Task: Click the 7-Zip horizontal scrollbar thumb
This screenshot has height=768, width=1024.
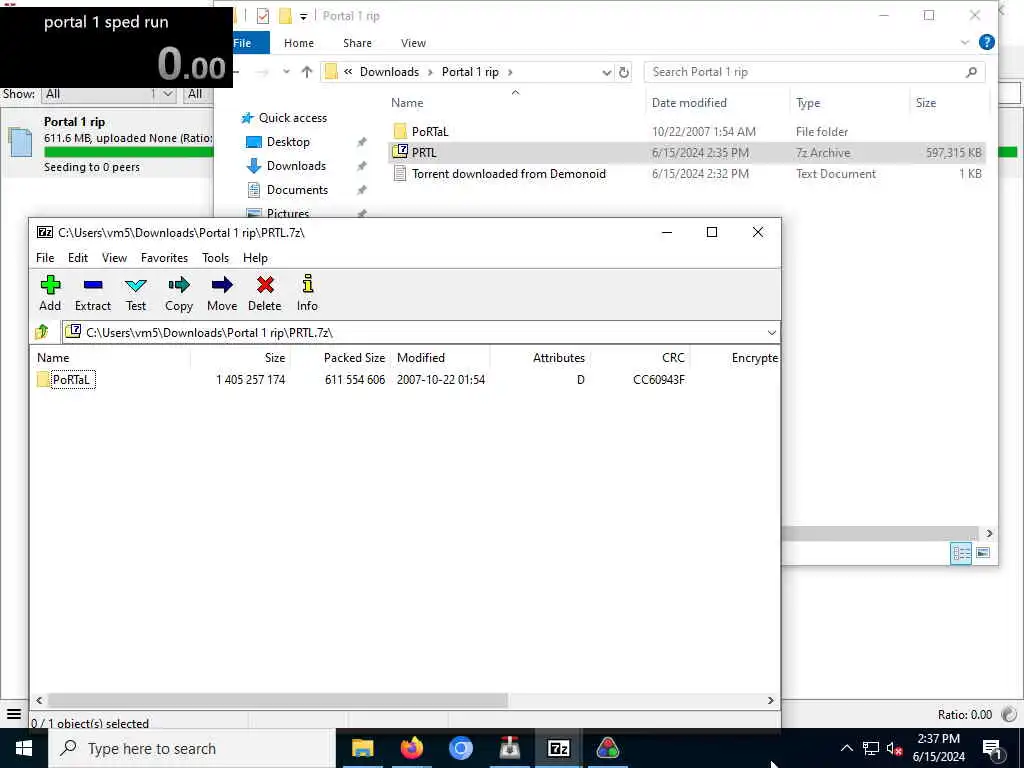Action: pos(278,700)
